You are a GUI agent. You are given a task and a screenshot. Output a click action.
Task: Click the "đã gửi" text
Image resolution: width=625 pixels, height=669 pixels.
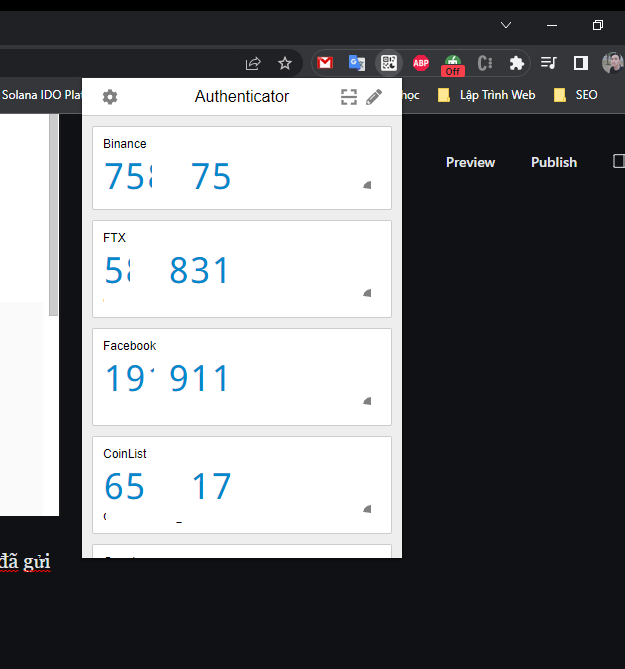pyautogui.click(x=25, y=561)
